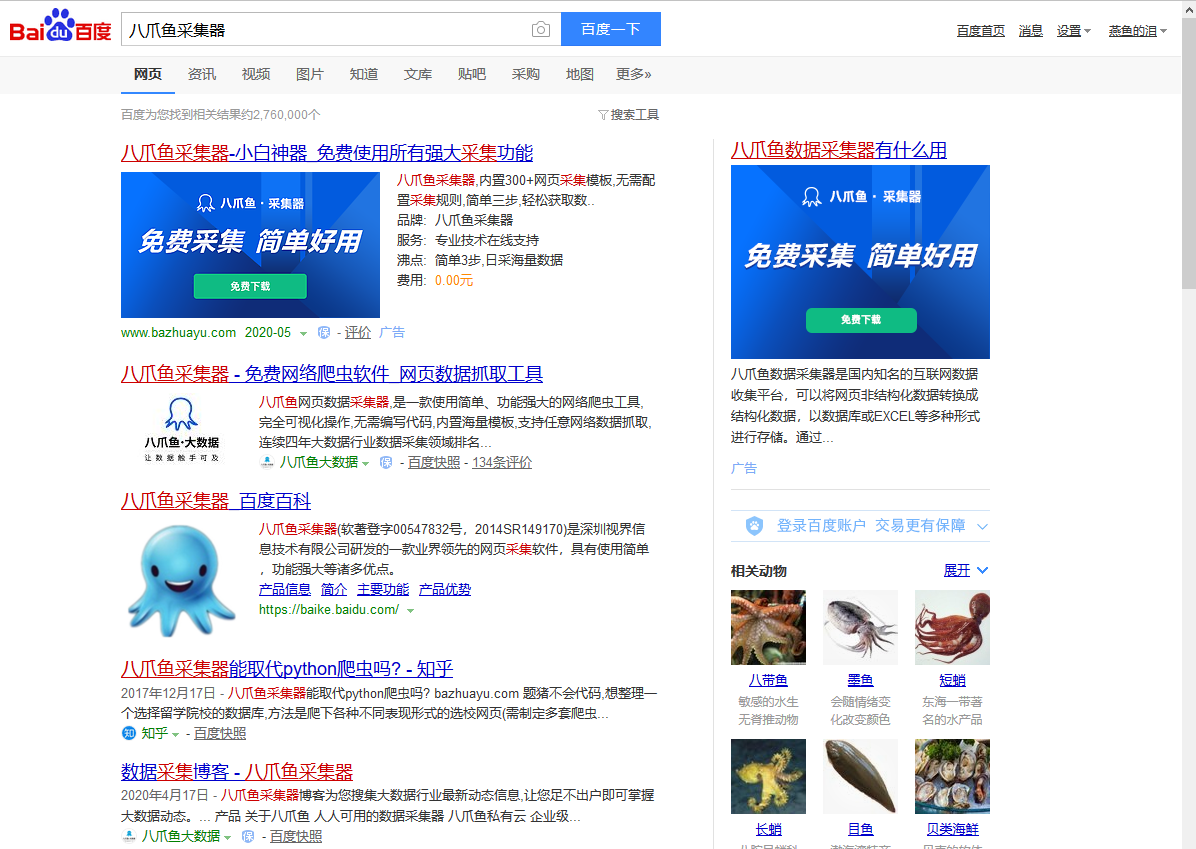Click the shield icon beside 登录百度账户

(x=754, y=526)
